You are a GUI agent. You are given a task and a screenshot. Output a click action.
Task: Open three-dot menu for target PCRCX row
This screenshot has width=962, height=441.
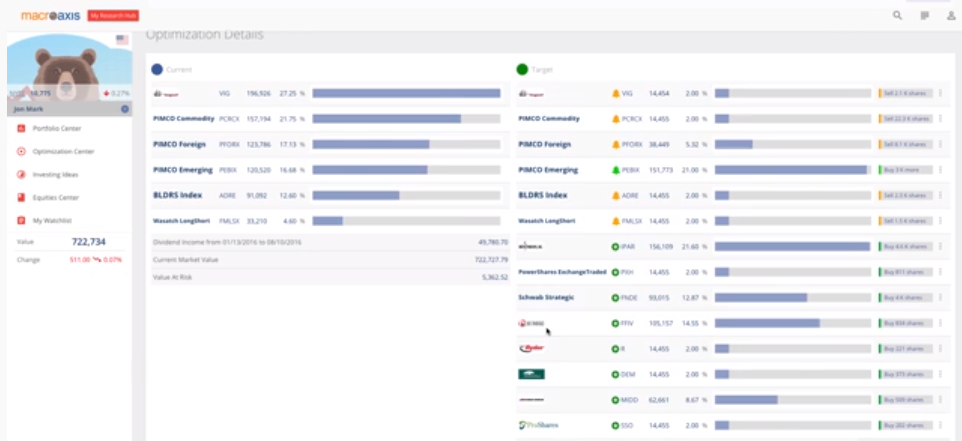click(x=941, y=119)
